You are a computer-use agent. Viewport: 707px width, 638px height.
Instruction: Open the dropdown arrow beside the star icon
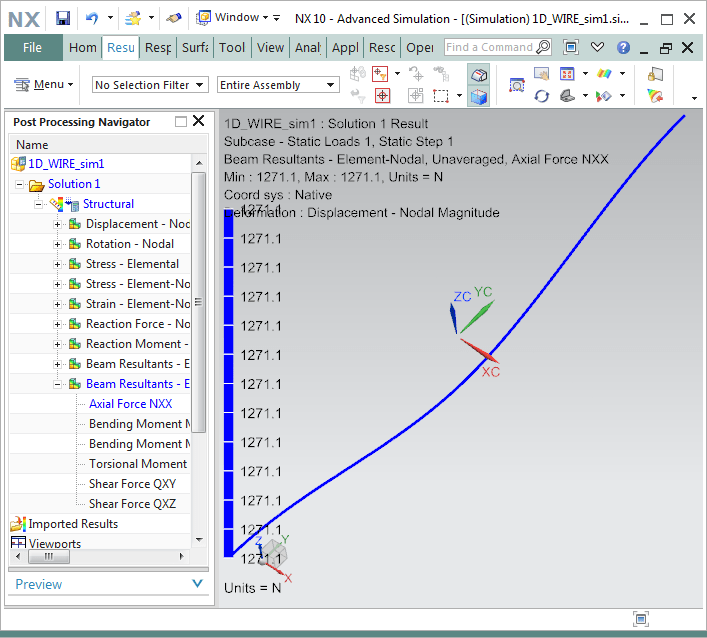tap(152, 18)
